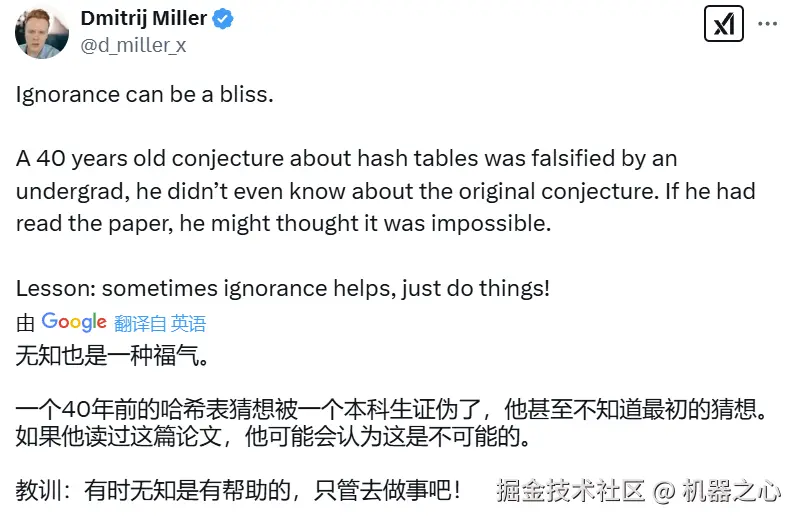
Task: Click the "翻译自 英语" translation link
Action: 160,323
